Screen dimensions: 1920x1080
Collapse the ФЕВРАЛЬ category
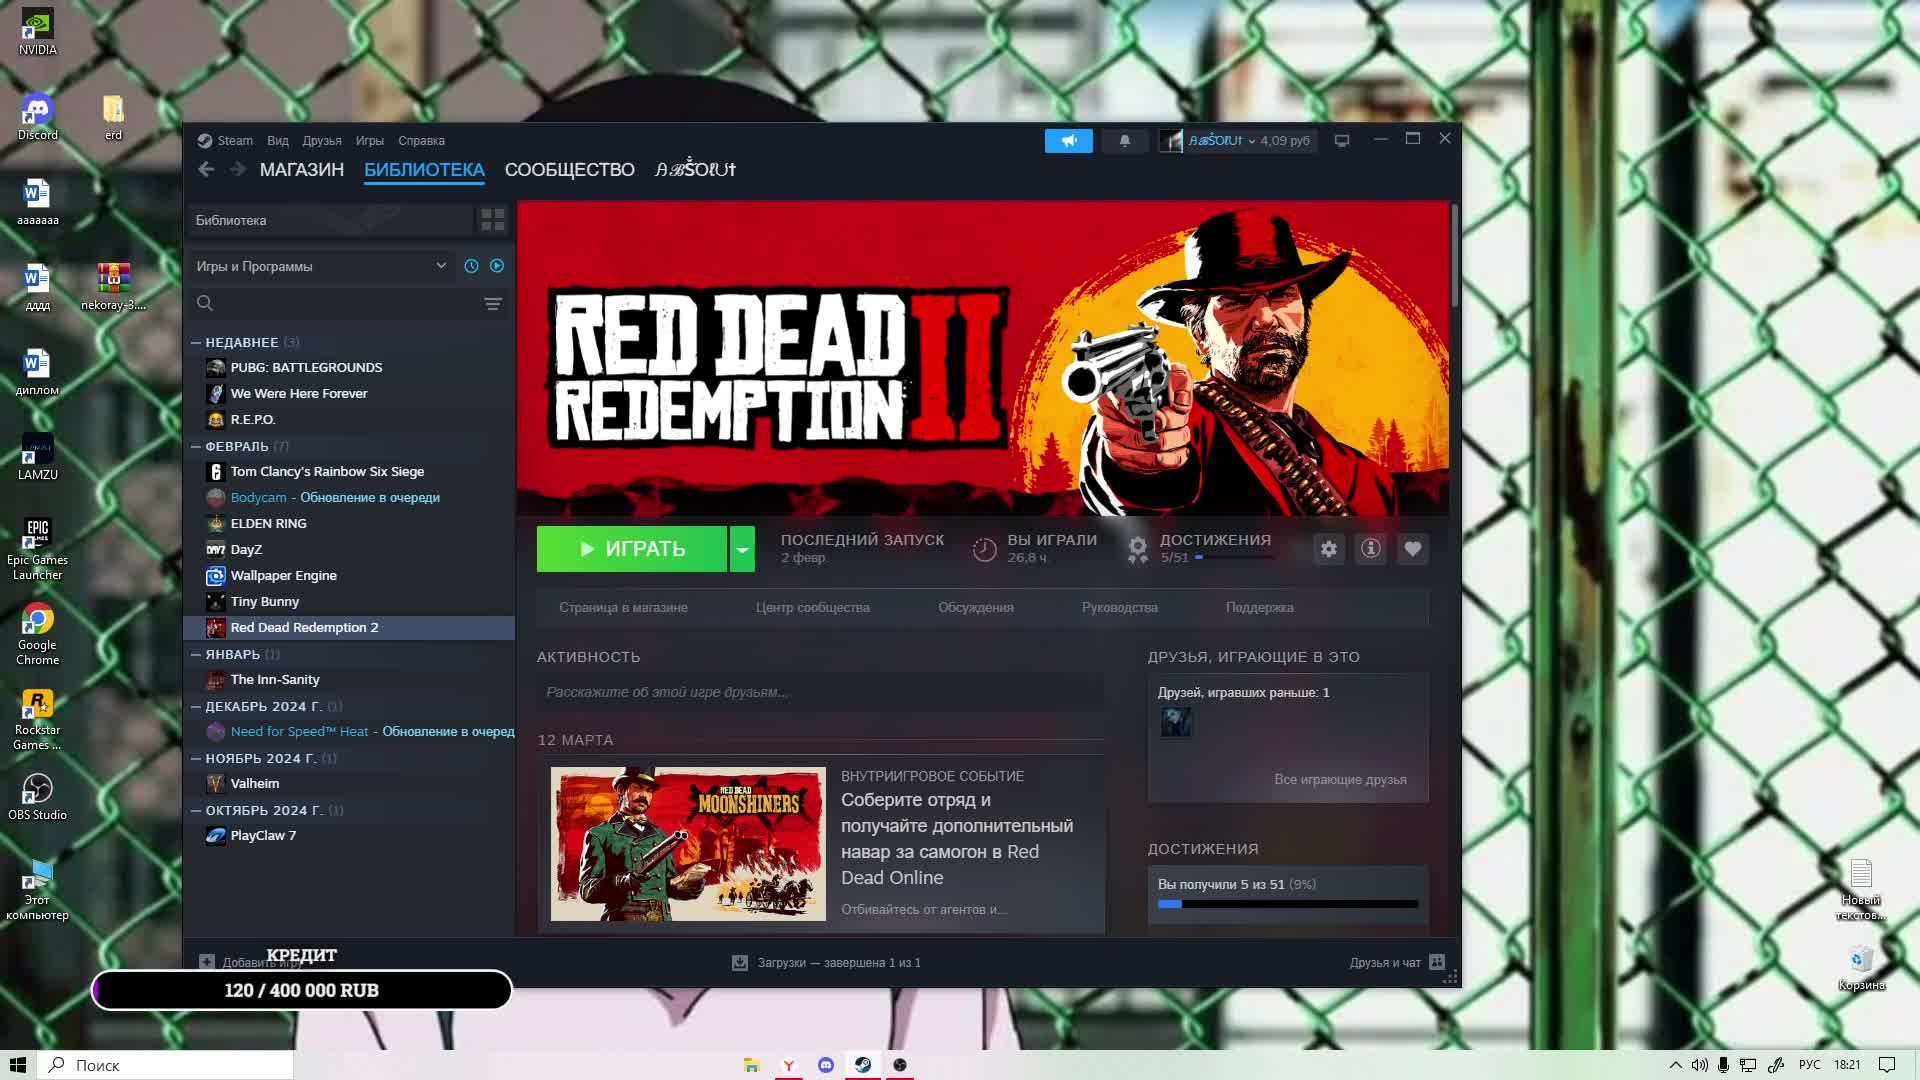pyautogui.click(x=197, y=446)
